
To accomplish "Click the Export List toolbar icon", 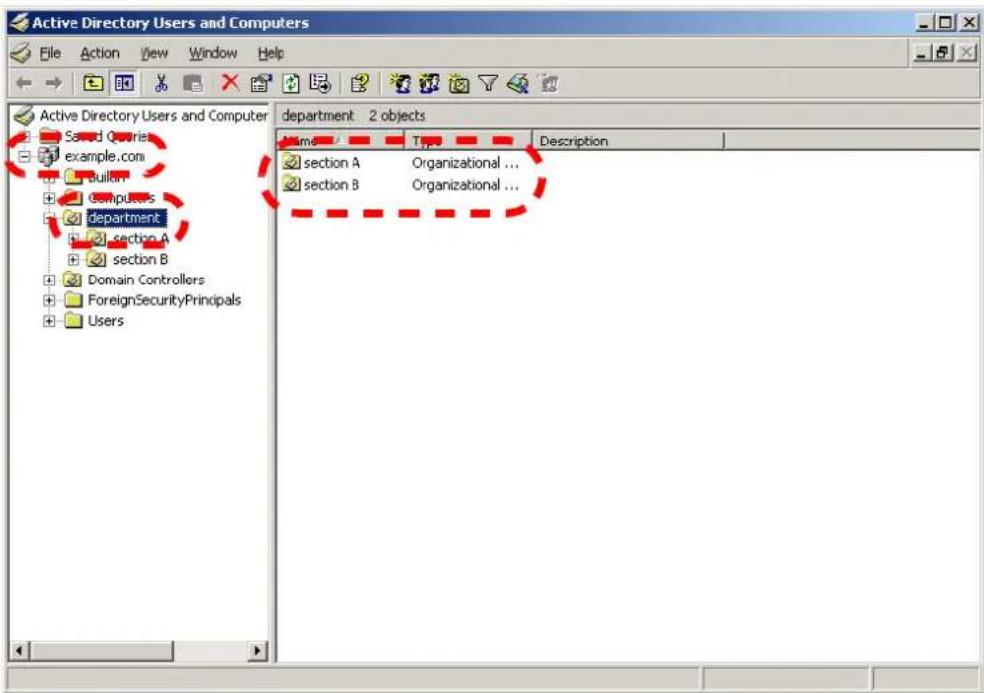I will point(320,83).
